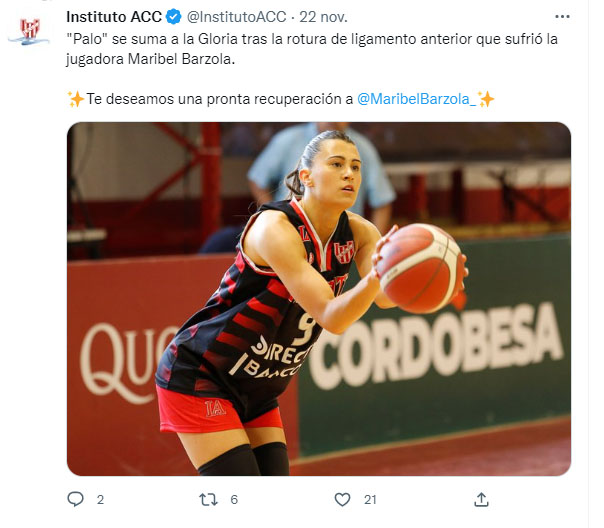Open the three-dot more options menu

point(562,17)
